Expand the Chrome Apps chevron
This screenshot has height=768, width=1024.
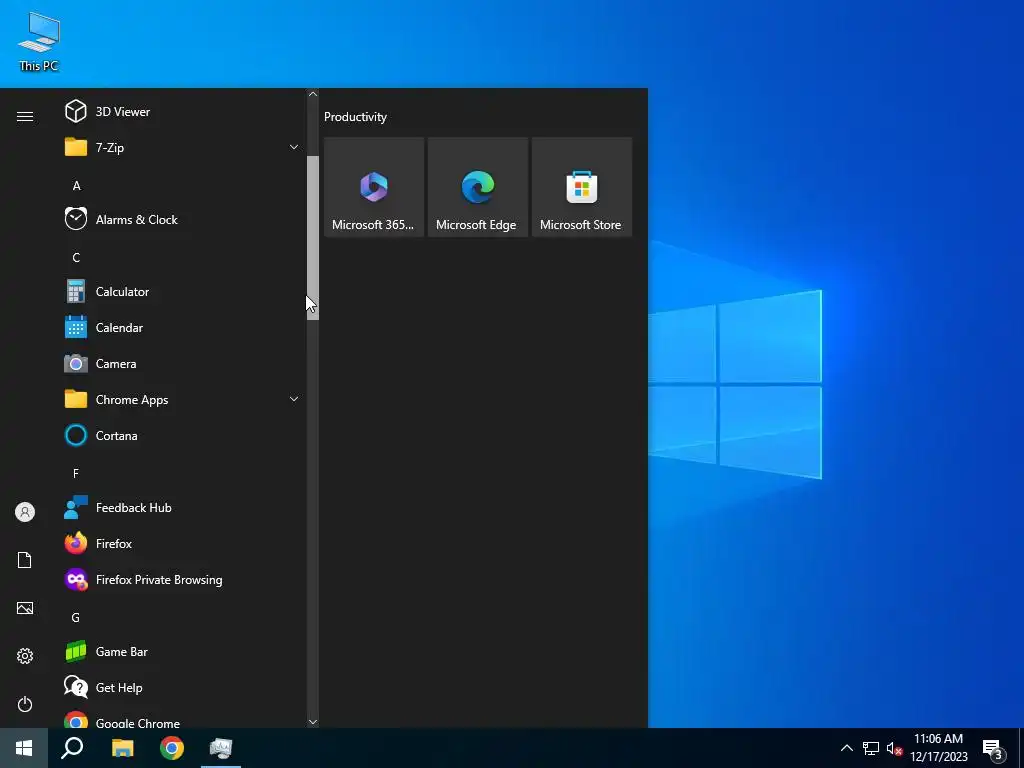coord(294,399)
